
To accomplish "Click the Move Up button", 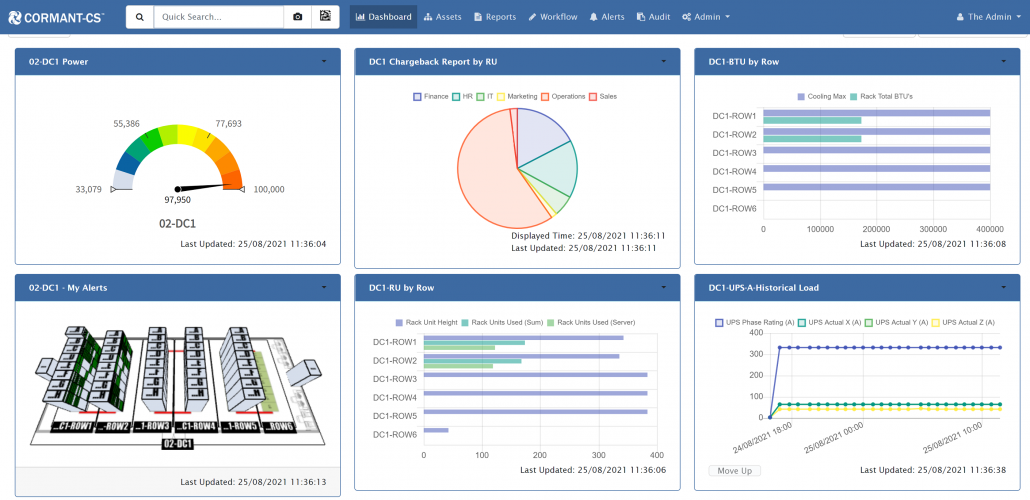I will coord(734,471).
